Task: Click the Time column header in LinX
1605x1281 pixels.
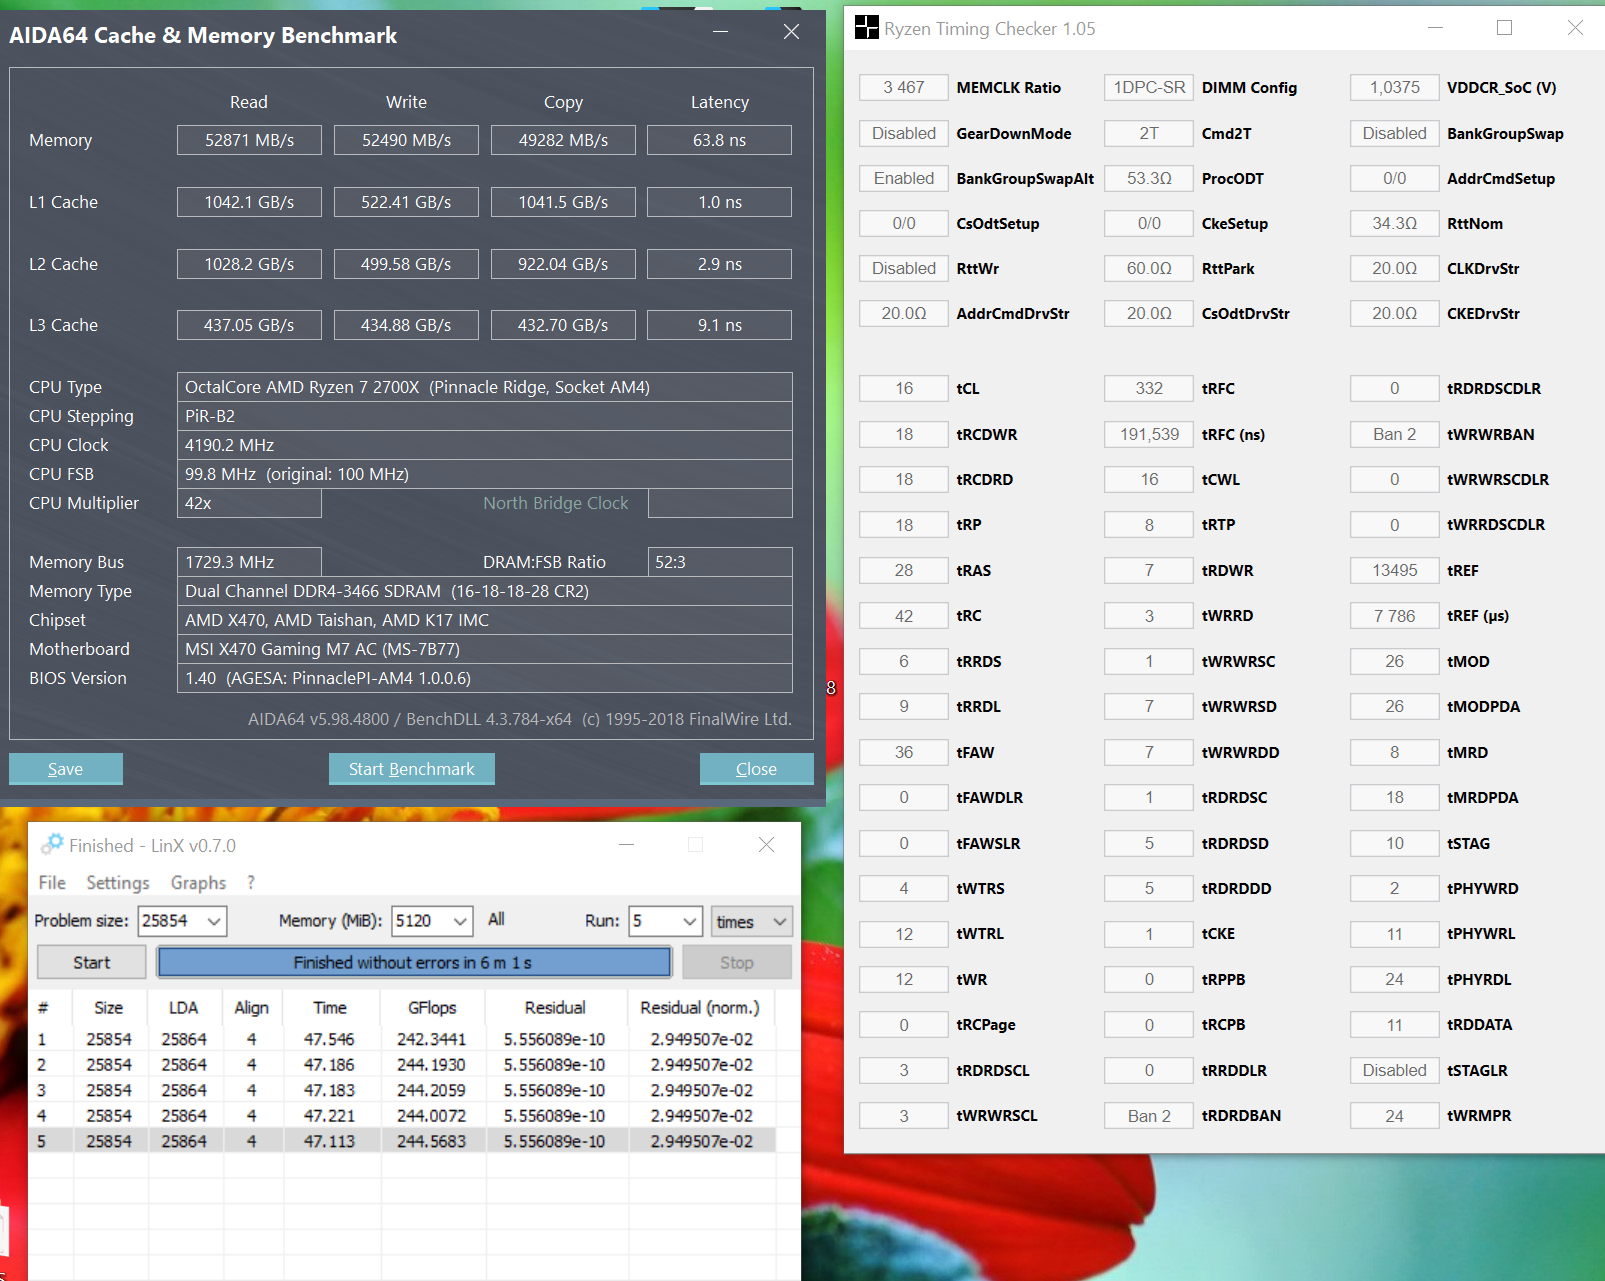Action: coord(330,1008)
